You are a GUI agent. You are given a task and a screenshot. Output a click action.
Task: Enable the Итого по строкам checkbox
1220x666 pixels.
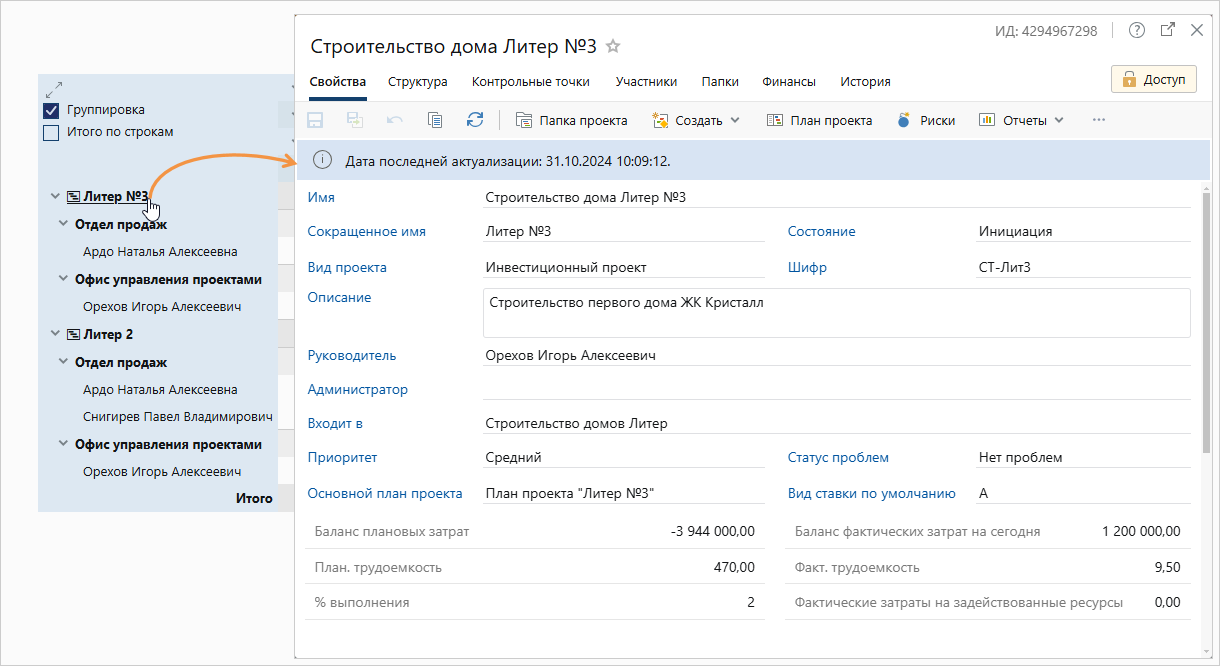pyautogui.click(x=51, y=132)
